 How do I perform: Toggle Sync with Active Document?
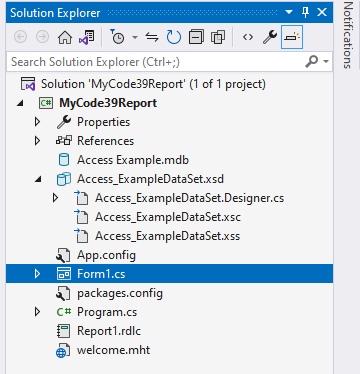click(152, 37)
